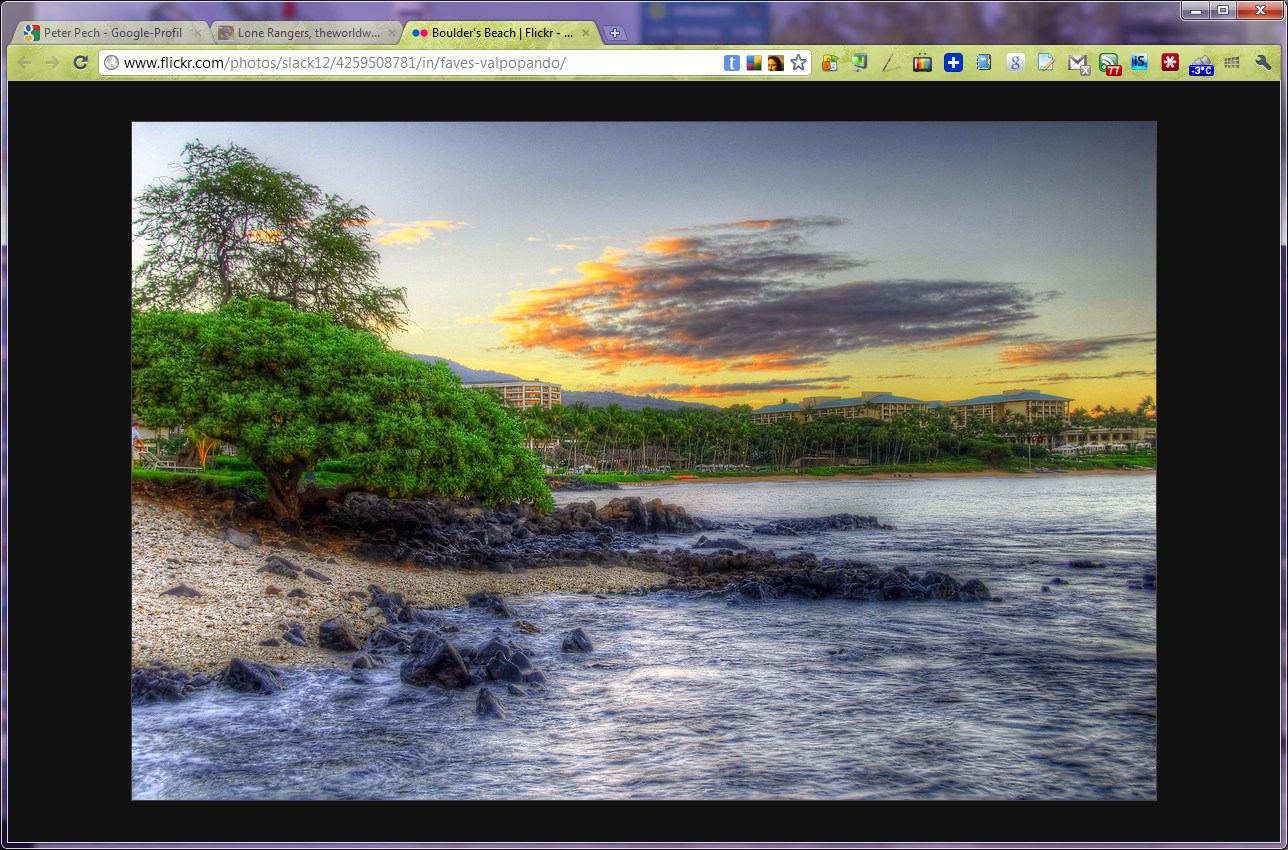The height and width of the screenshot is (850, 1288).
Task: Reload the Flickr page
Action: (x=81, y=63)
